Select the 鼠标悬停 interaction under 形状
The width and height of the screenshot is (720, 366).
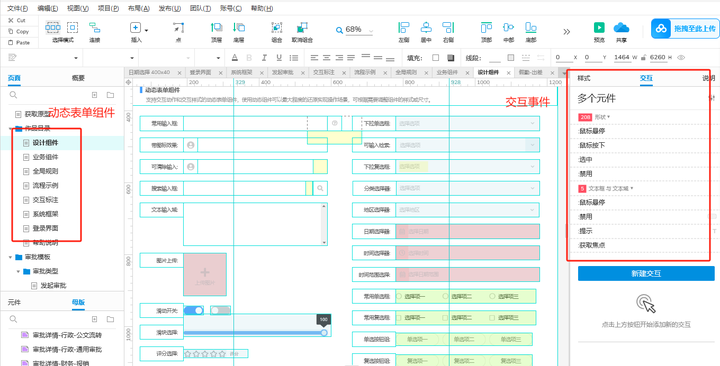[x=592, y=131]
